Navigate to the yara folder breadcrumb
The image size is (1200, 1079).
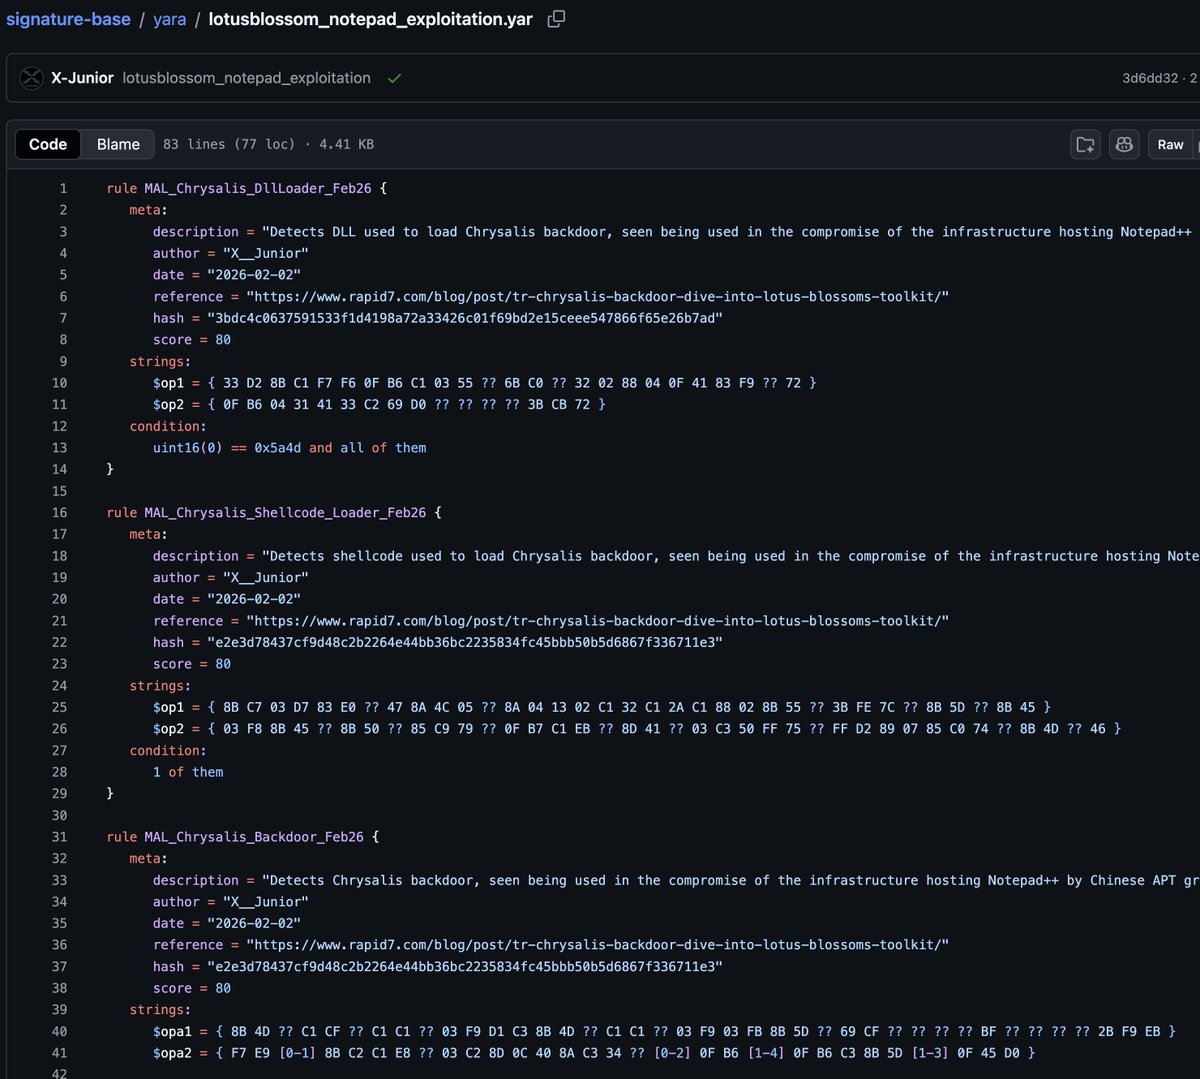tap(170, 19)
